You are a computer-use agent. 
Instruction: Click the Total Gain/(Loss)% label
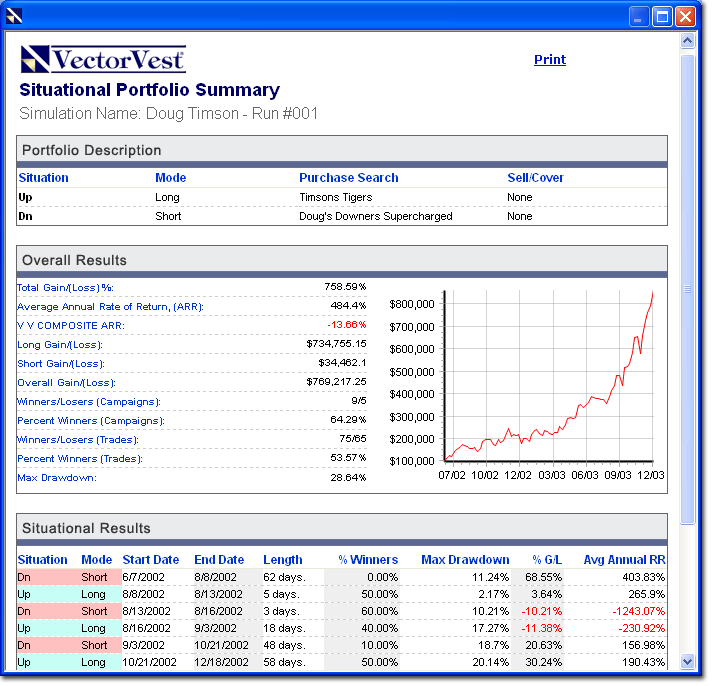tap(65, 288)
